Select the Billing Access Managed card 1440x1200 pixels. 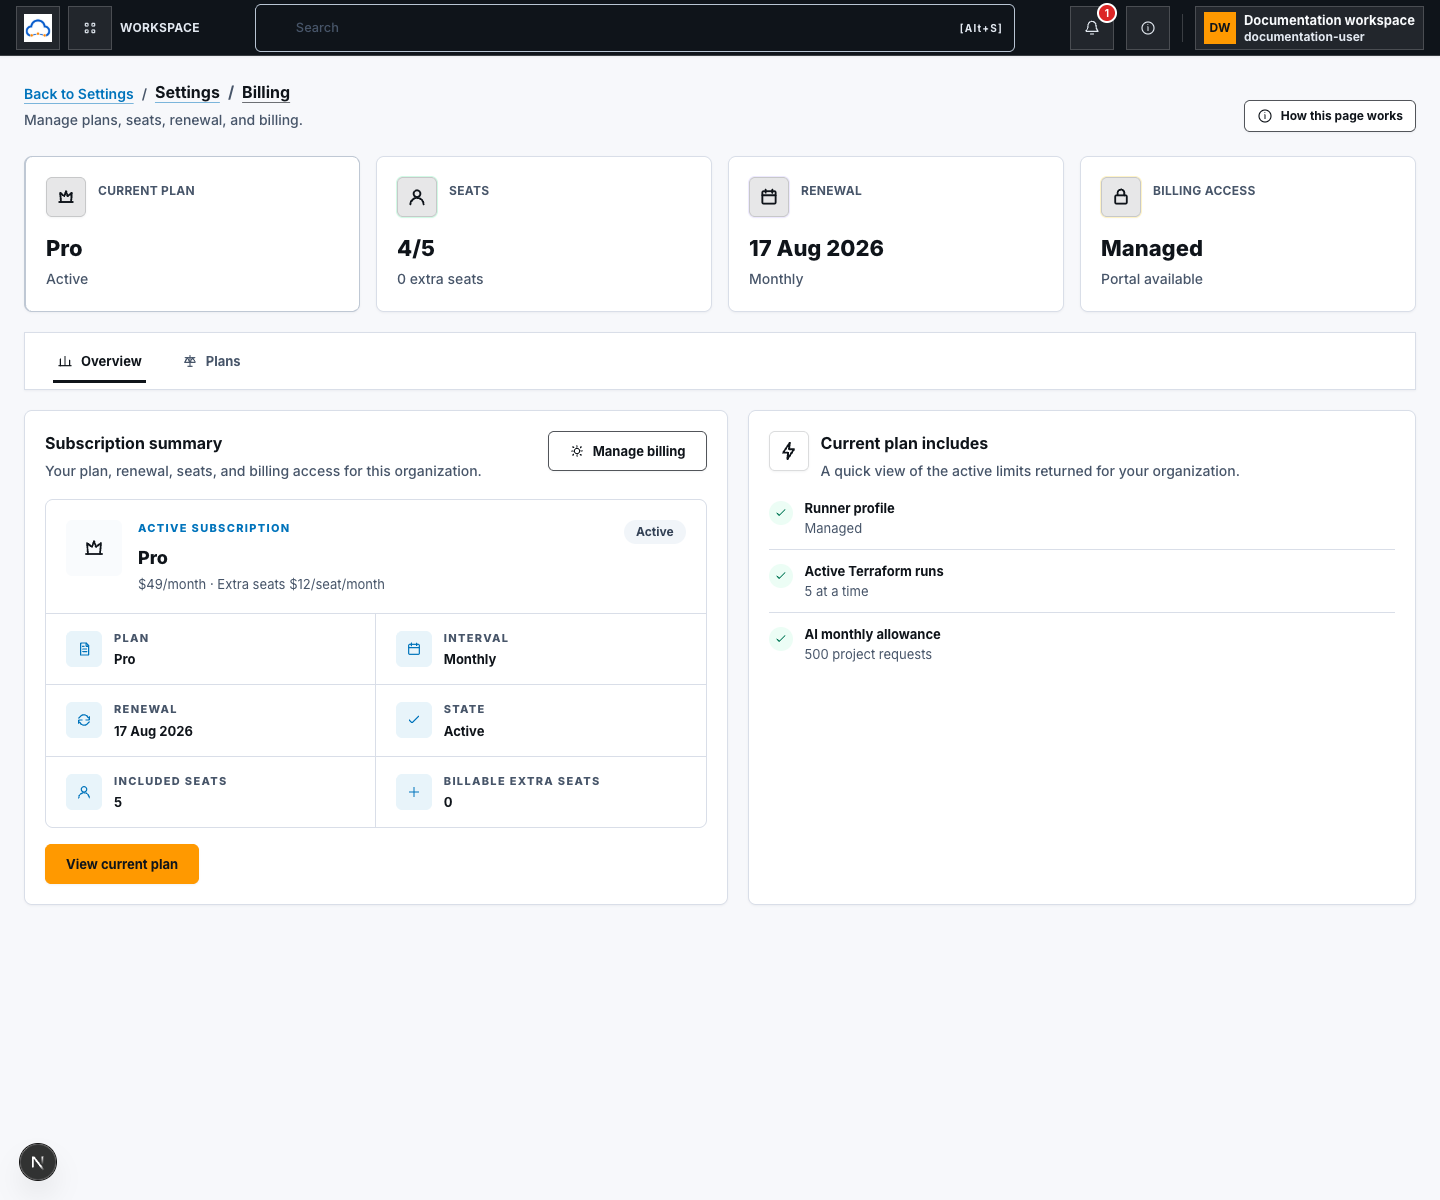pyautogui.click(x=1248, y=234)
